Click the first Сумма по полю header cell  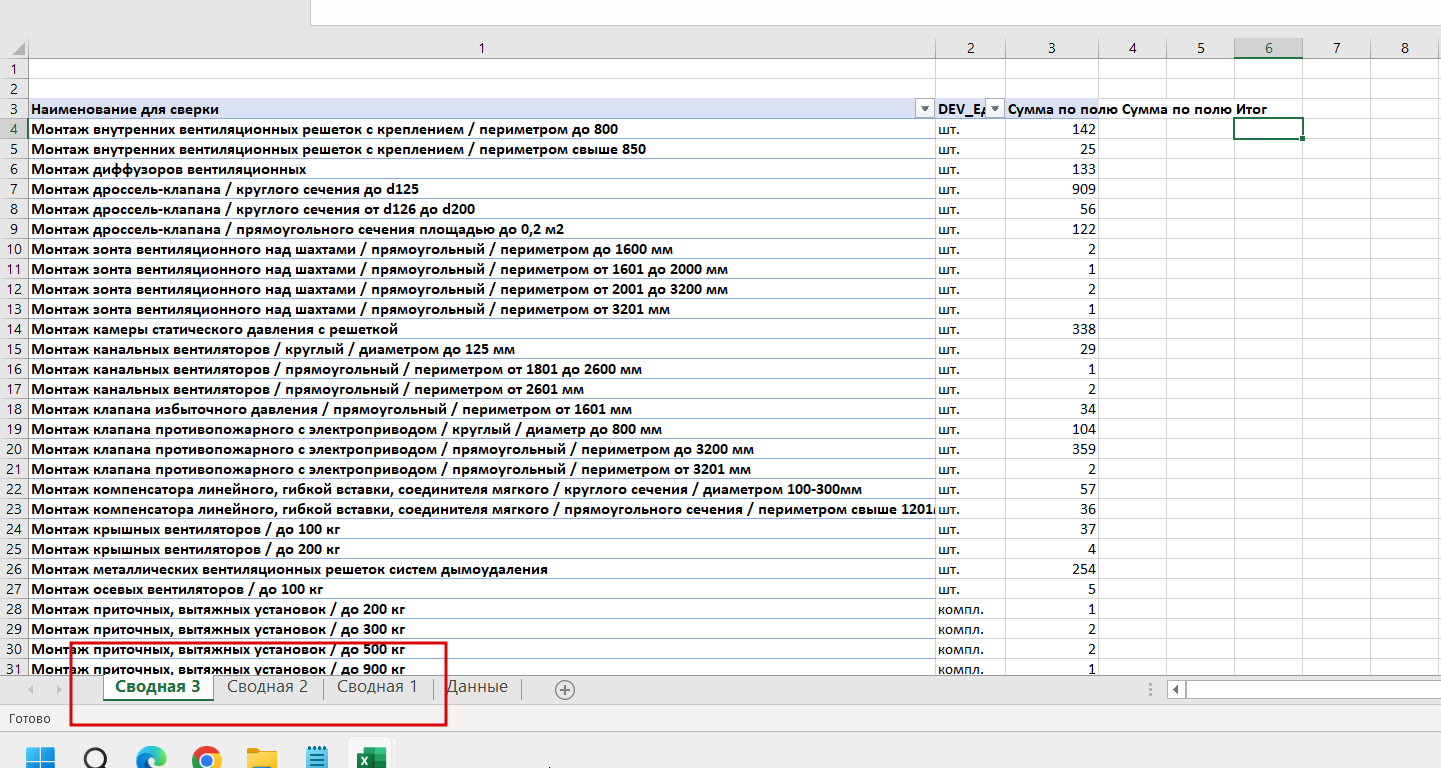point(1052,109)
